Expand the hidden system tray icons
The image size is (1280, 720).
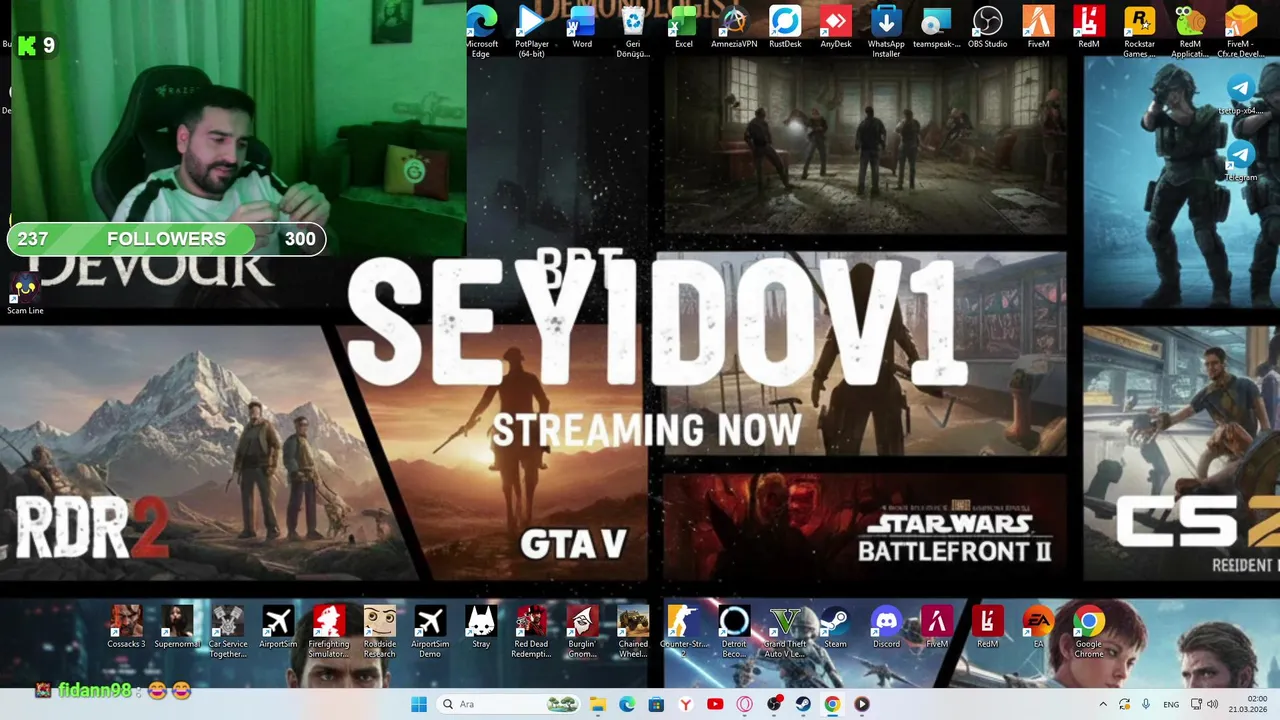point(1103,704)
